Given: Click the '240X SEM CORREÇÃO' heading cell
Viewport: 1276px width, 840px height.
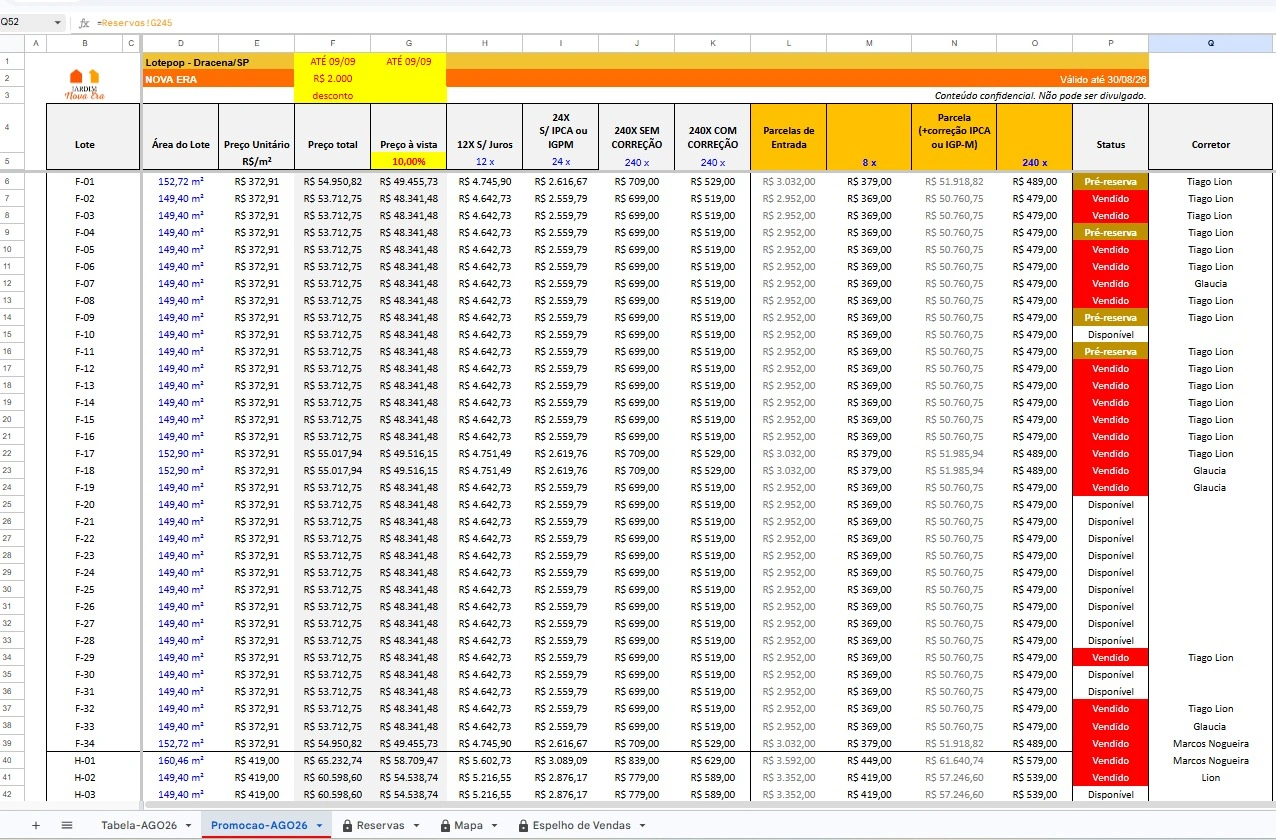Looking at the screenshot, I should (637, 137).
